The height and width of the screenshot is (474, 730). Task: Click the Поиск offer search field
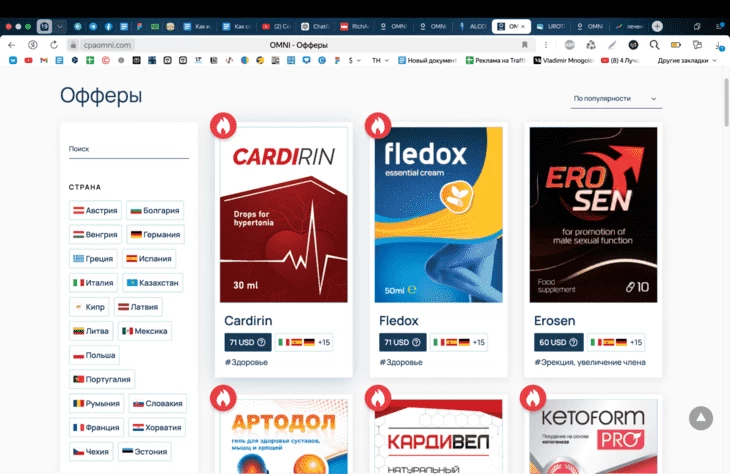(x=129, y=149)
